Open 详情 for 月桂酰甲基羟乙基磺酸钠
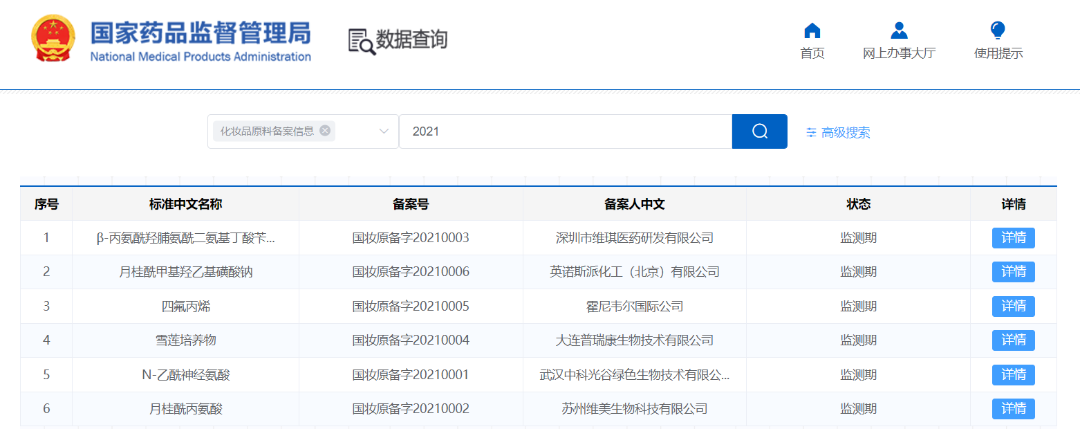 pos(1013,272)
